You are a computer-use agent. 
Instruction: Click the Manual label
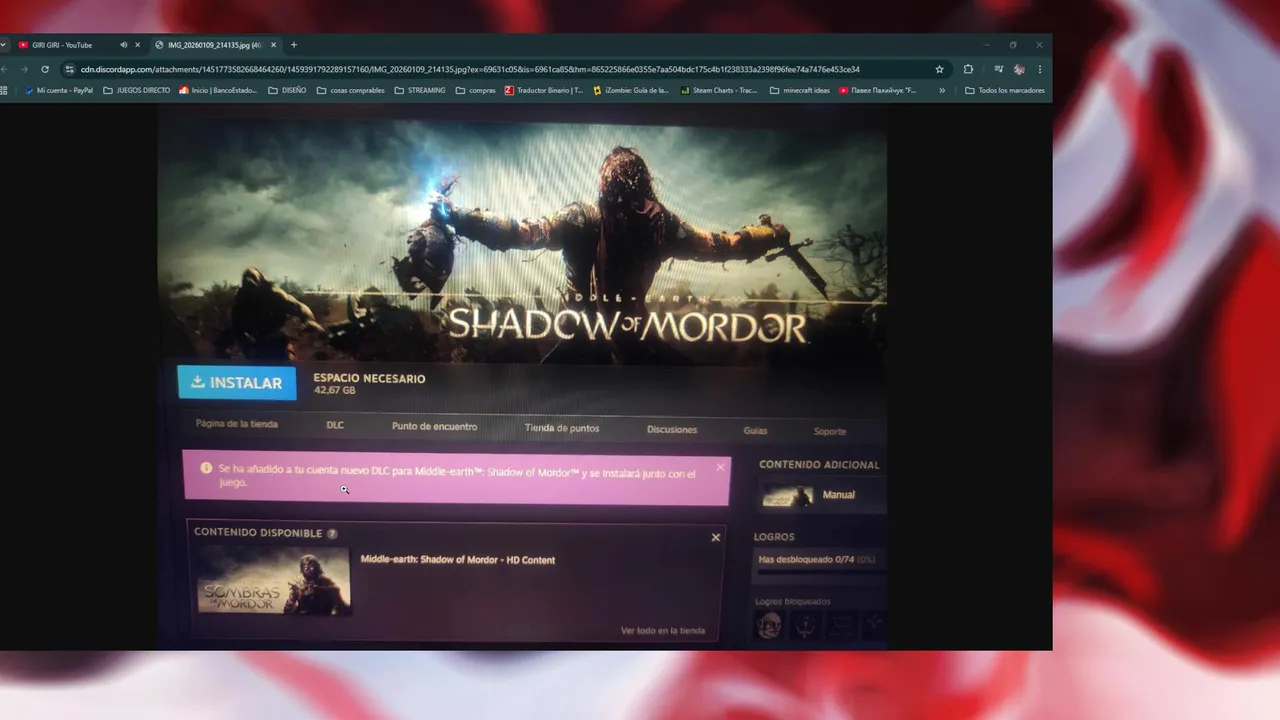pyautogui.click(x=839, y=495)
